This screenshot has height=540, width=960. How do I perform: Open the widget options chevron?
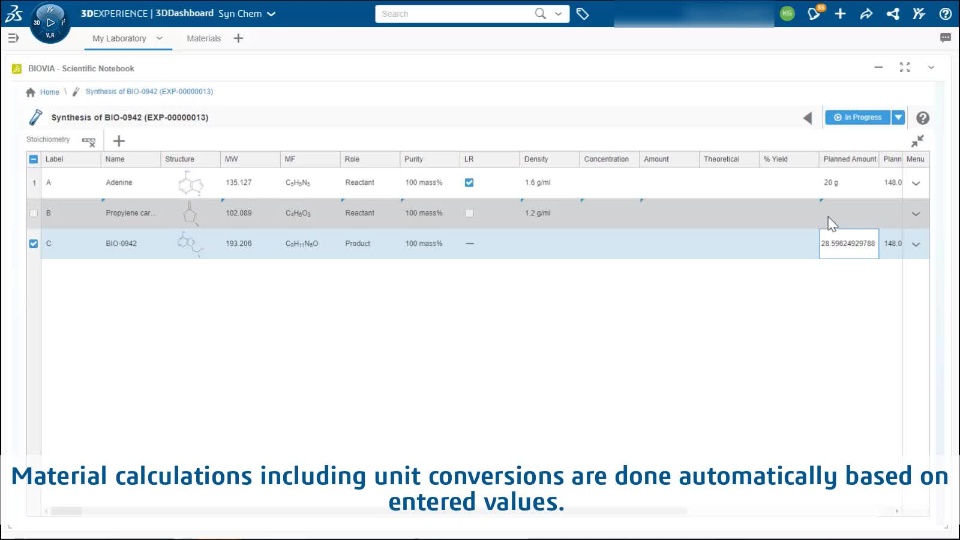pyautogui.click(x=931, y=67)
